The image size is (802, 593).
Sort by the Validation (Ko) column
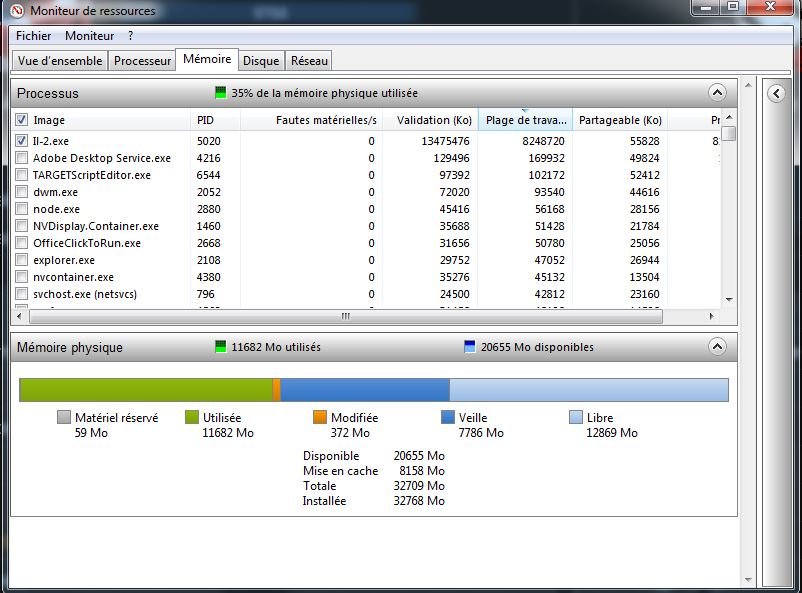(433, 120)
